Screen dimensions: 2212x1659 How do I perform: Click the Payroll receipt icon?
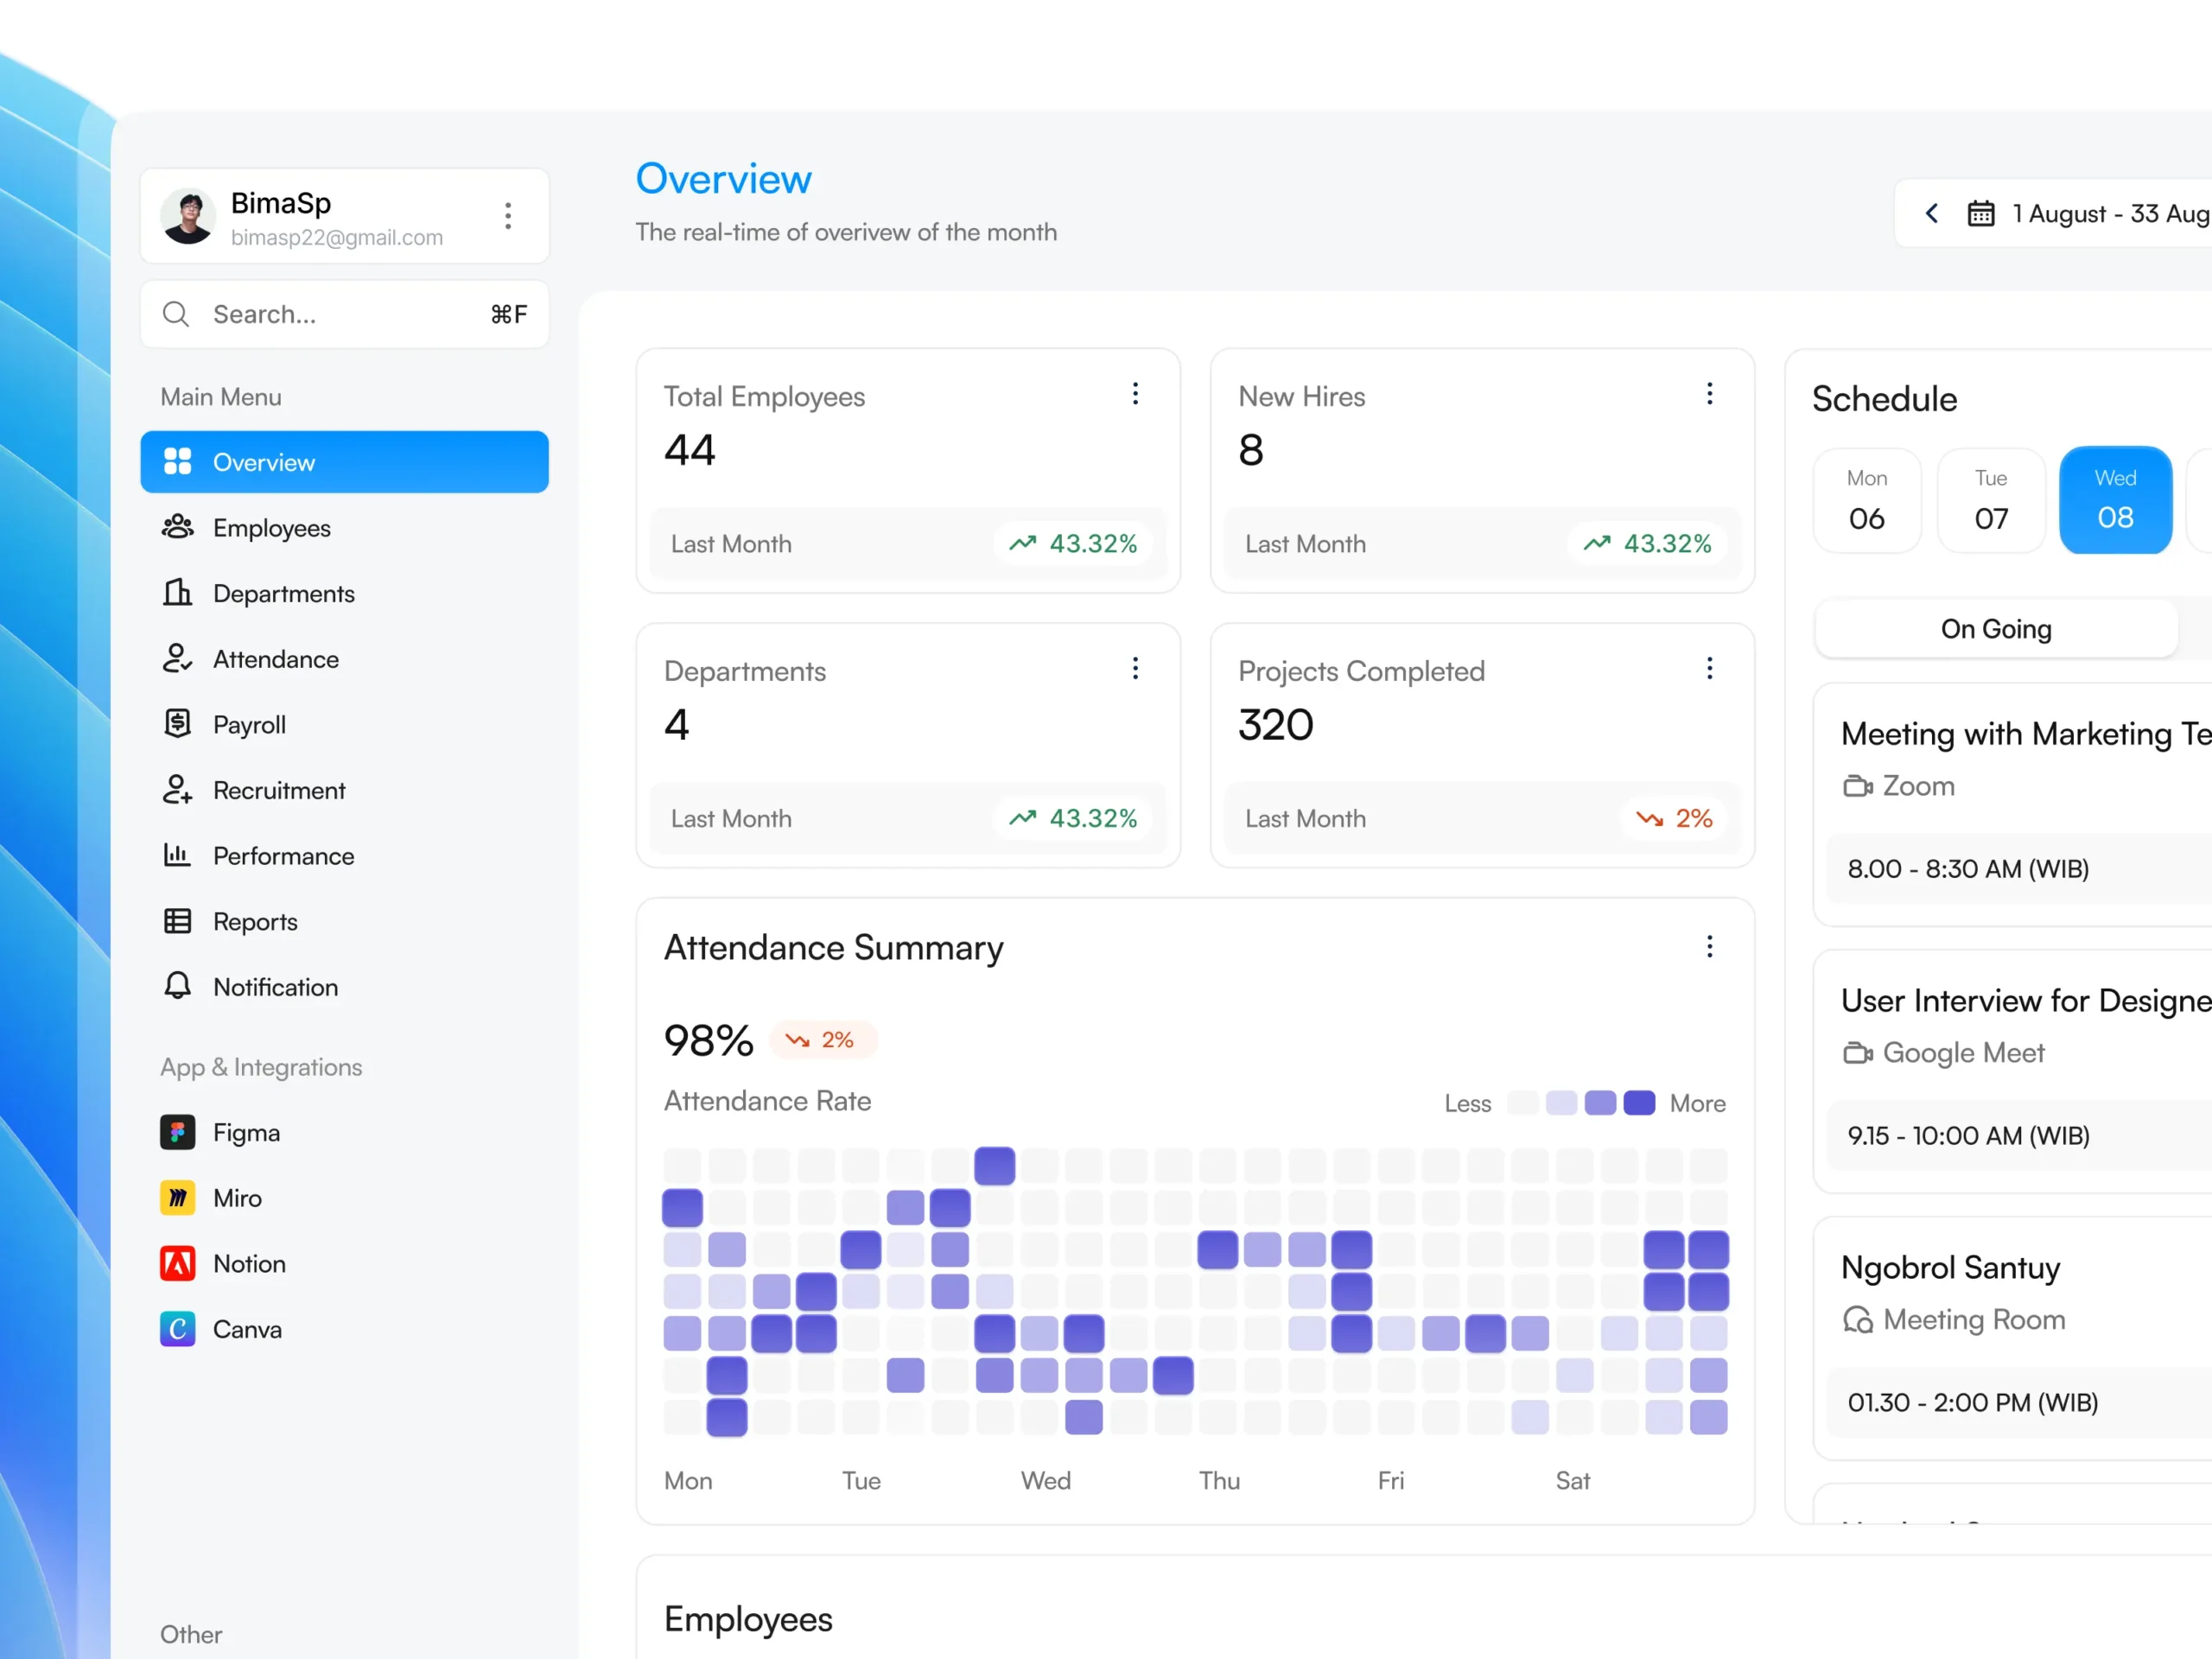click(177, 723)
